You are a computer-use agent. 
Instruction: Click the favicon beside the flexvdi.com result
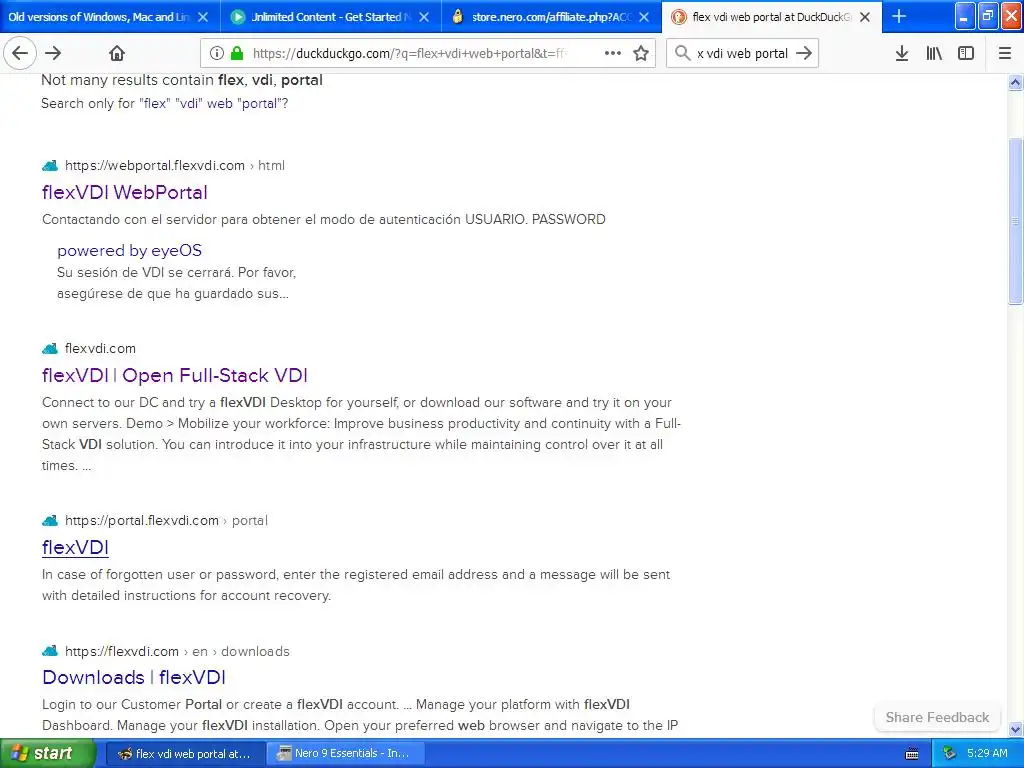(50, 348)
